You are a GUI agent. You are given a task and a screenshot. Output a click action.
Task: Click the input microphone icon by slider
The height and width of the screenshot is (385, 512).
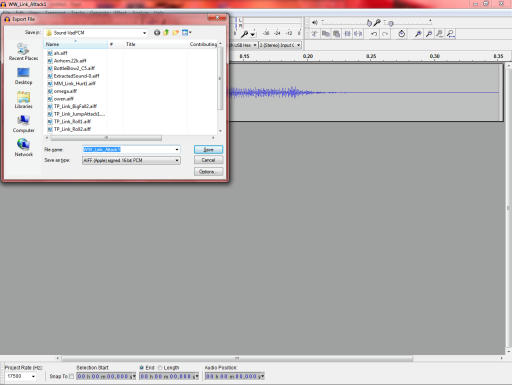point(377,22)
